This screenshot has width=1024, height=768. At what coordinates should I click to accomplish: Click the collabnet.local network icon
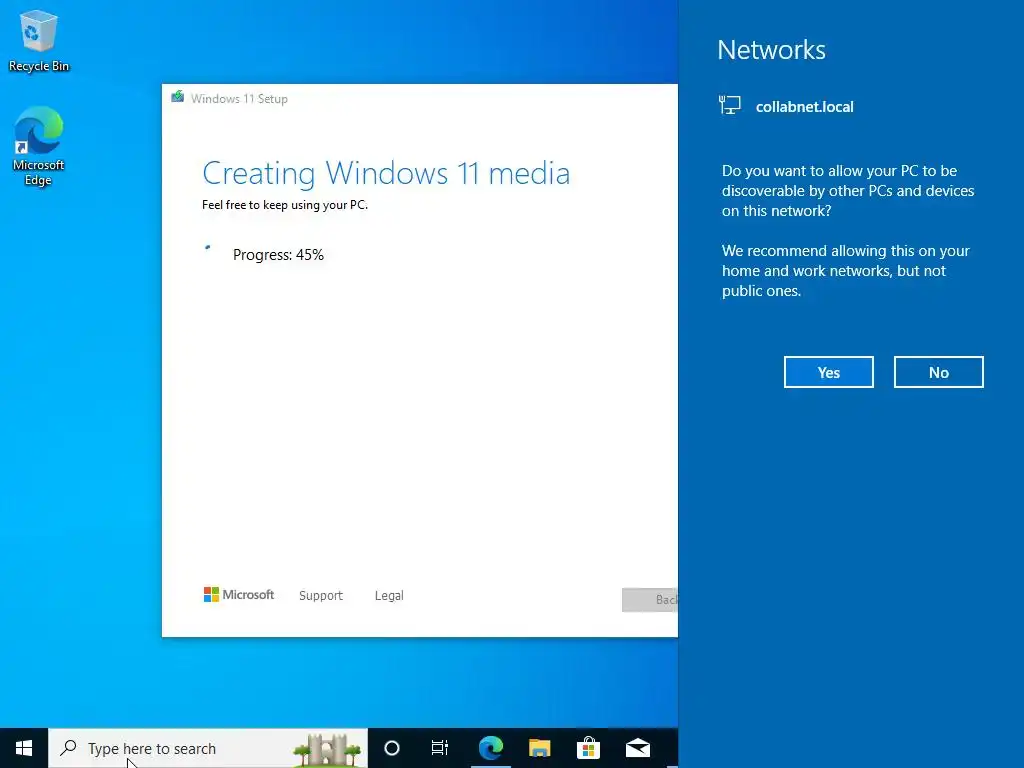(x=729, y=106)
